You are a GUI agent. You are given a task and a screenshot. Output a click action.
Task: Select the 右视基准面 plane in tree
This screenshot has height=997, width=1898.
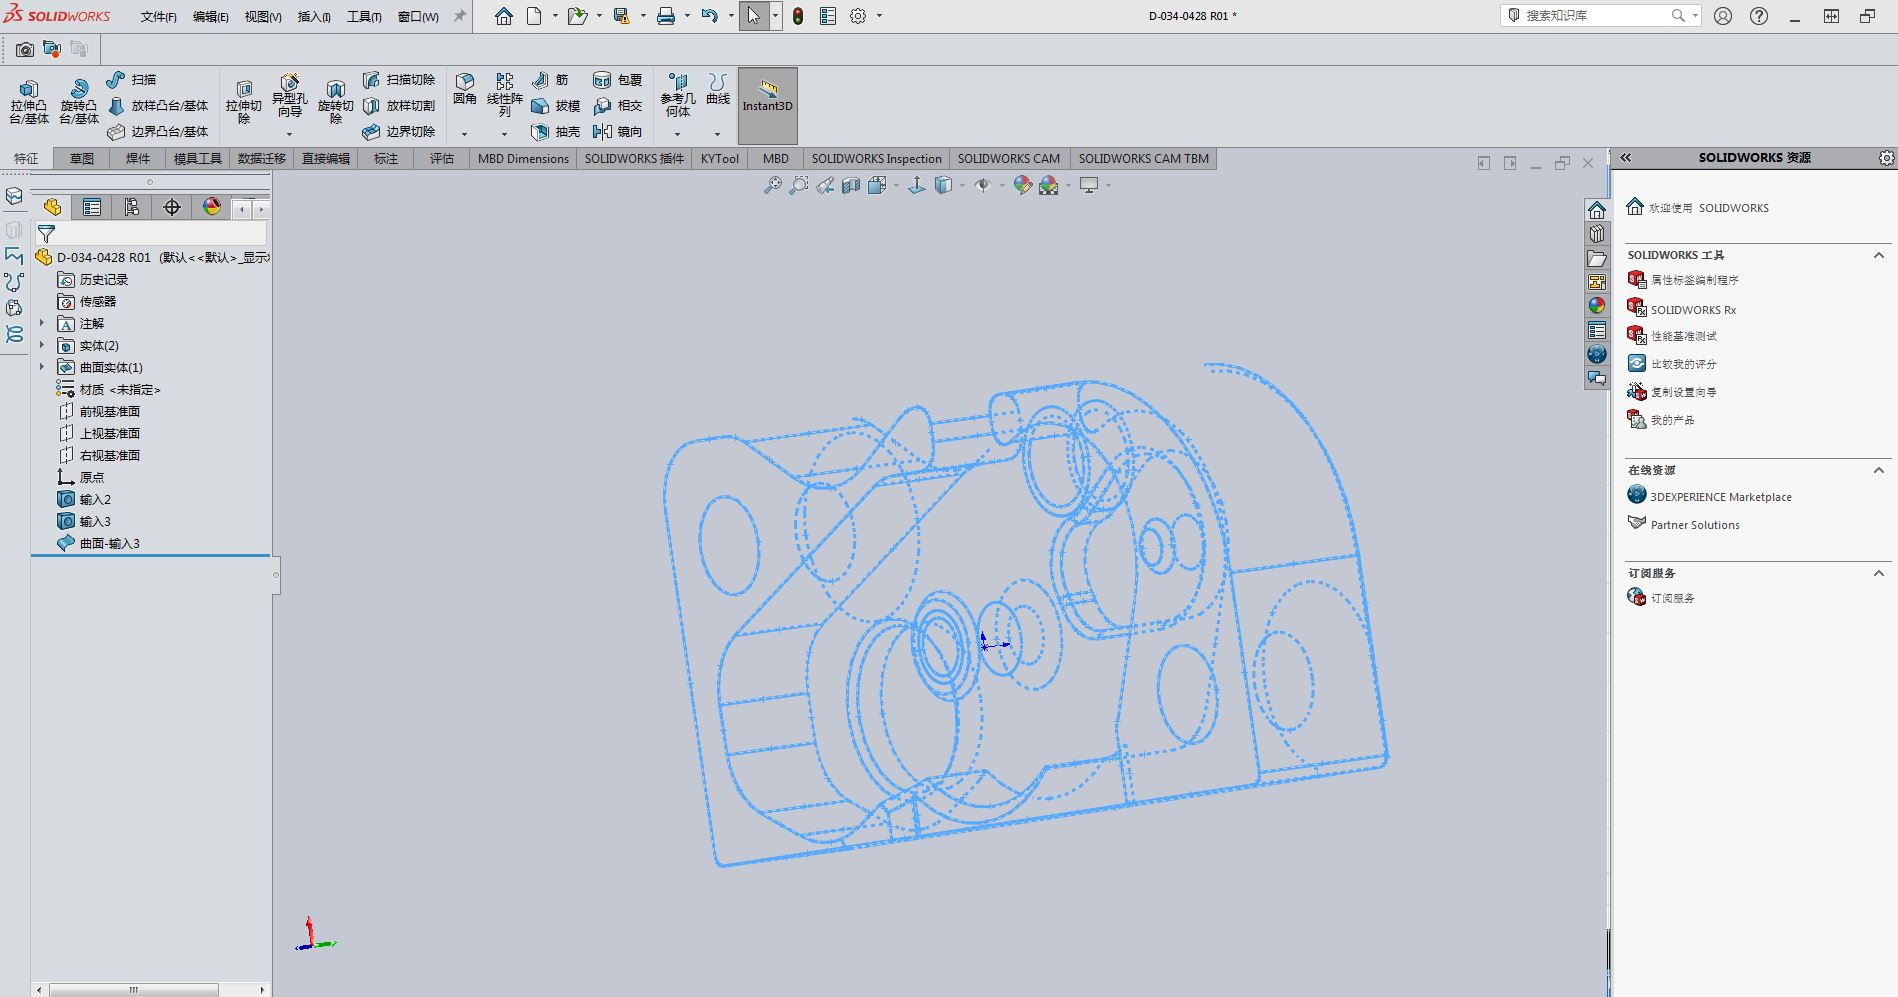pyautogui.click(x=110, y=455)
